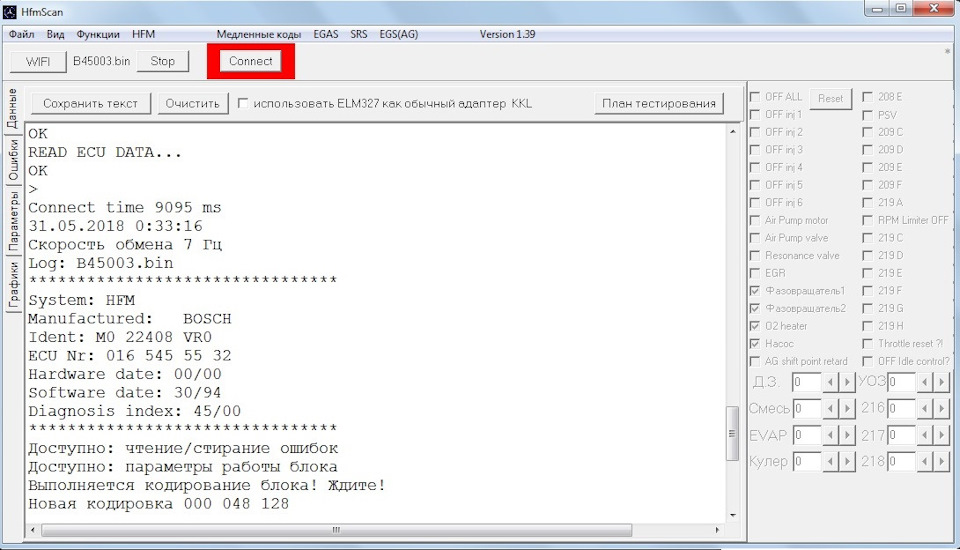The height and width of the screenshot is (550, 960).
Task: Toggle the Throttle reset checkbox
Action: 868,344
